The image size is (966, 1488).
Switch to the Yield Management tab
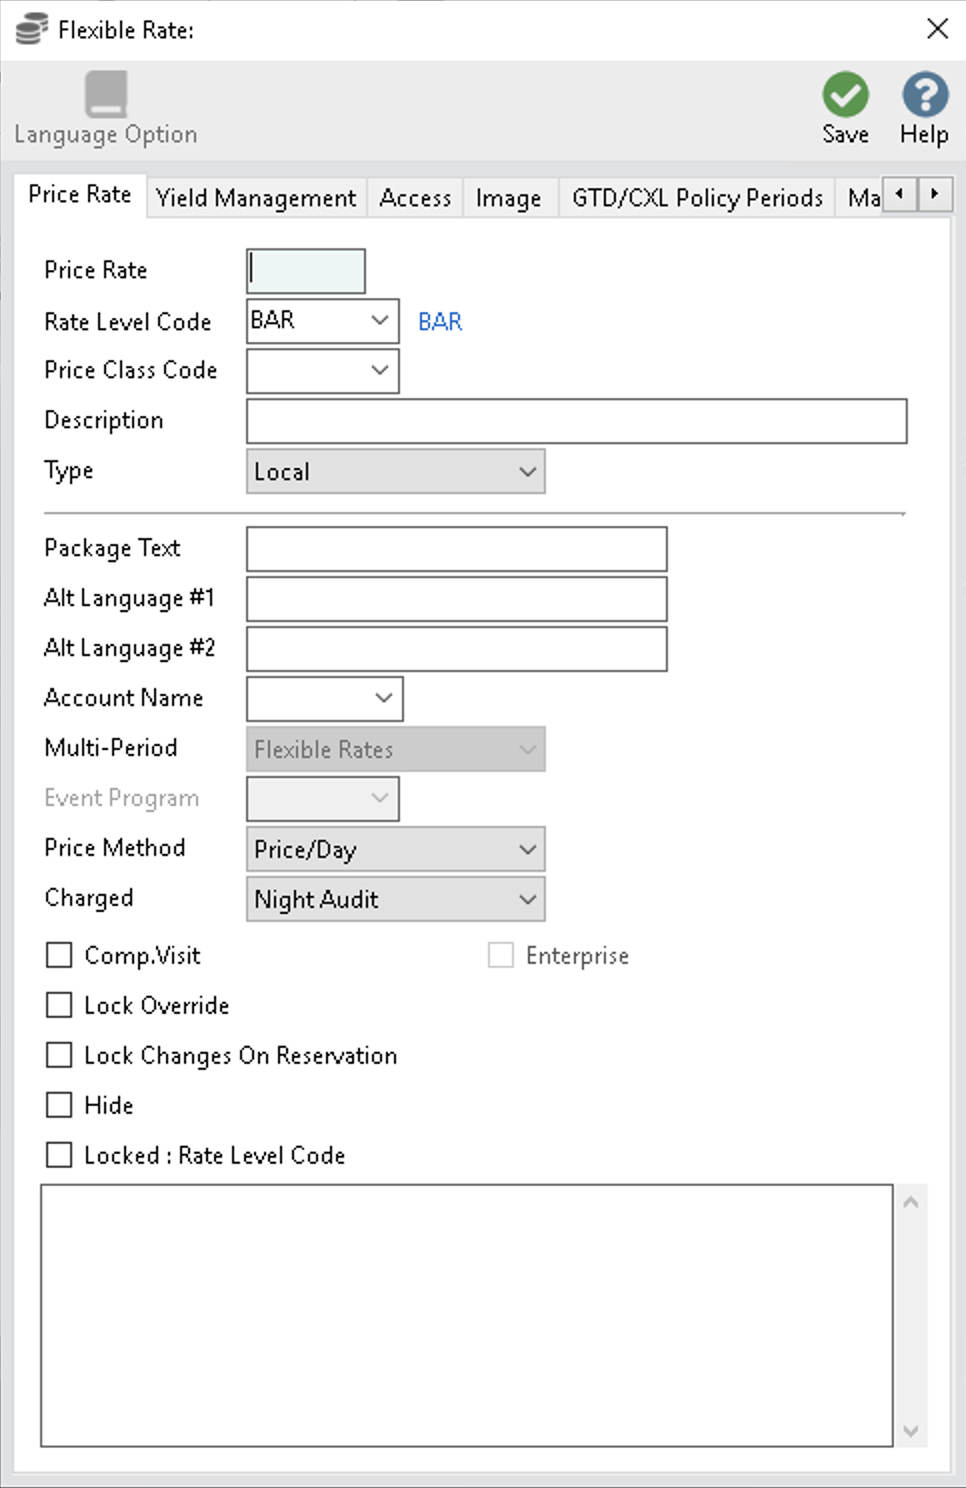coord(256,198)
